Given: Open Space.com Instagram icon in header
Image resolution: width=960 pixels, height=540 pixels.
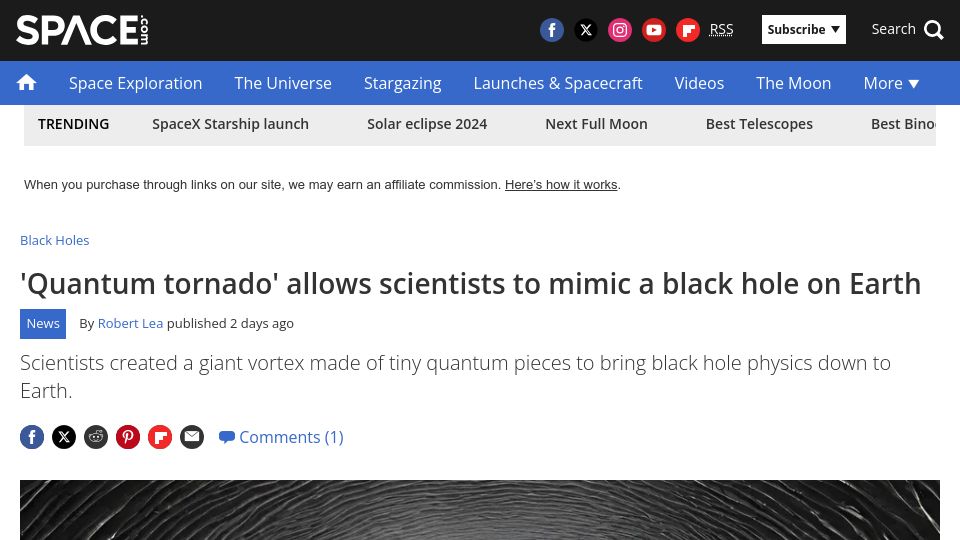Looking at the screenshot, I should [620, 30].
